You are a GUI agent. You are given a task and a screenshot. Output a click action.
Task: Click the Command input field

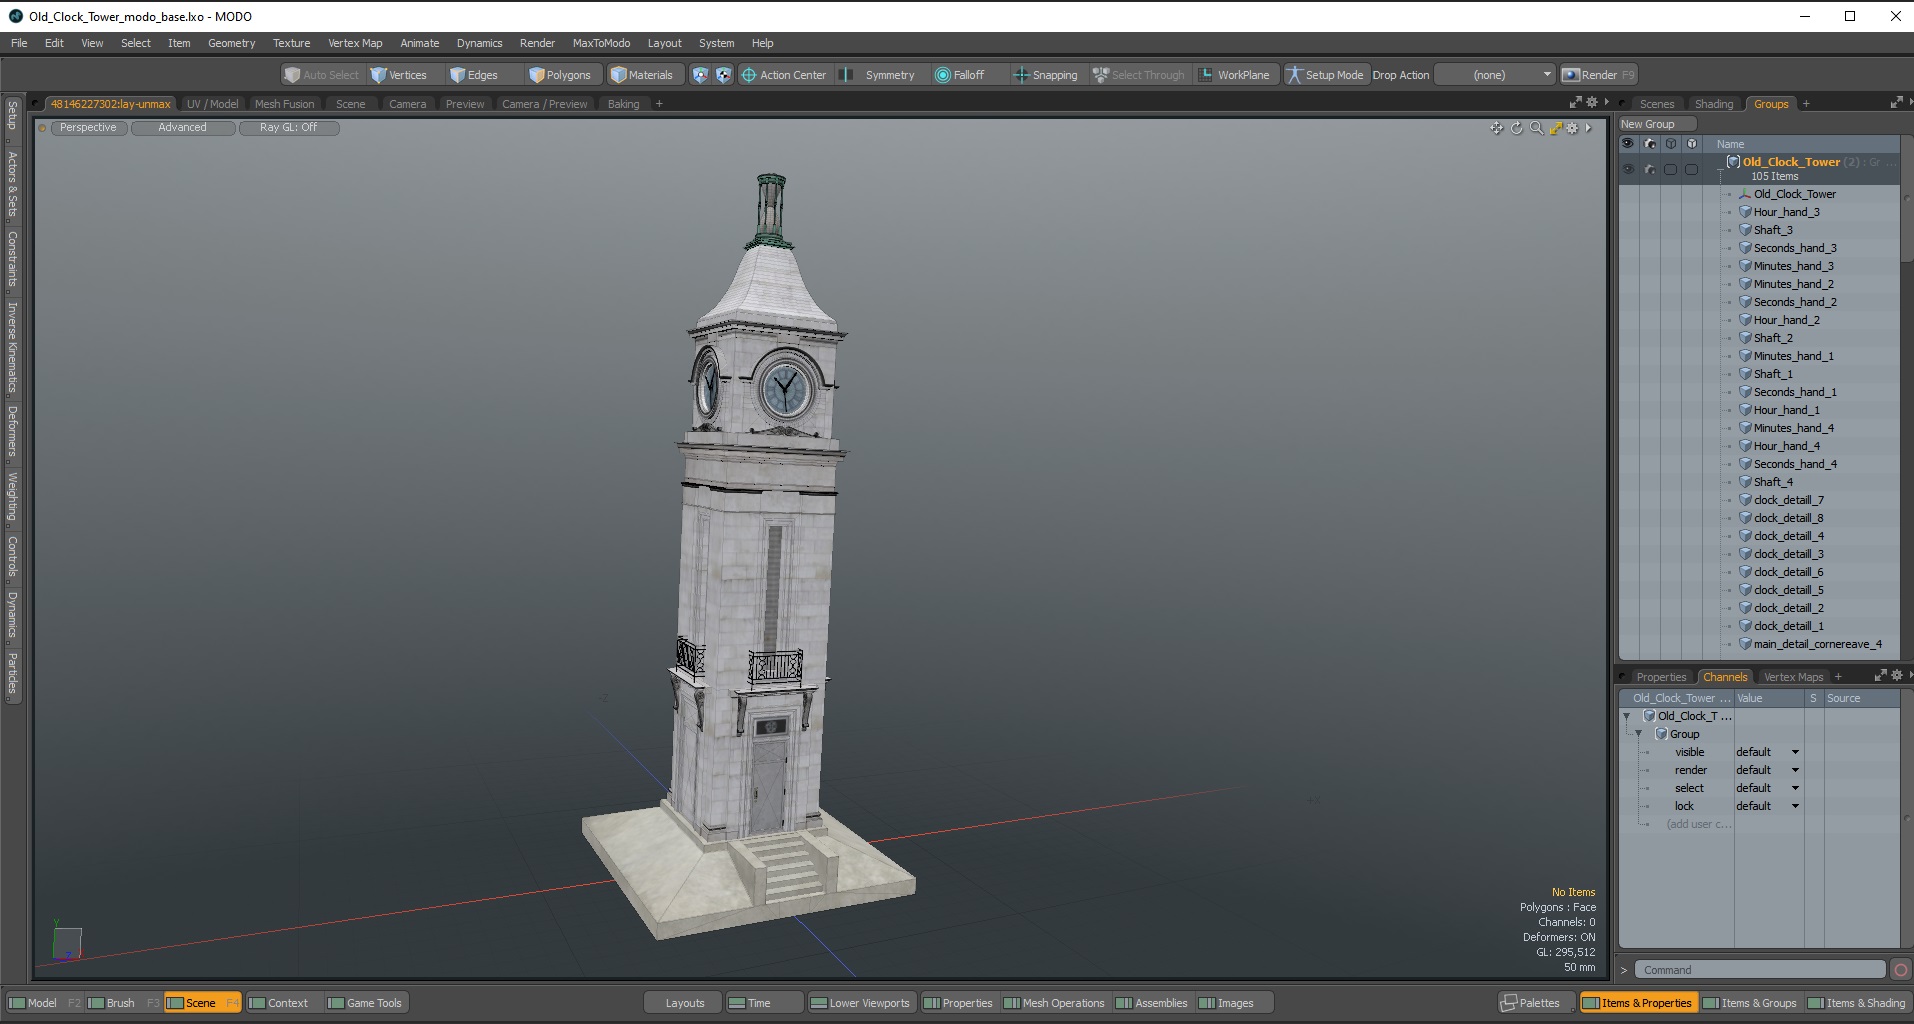pos(1760,970)
